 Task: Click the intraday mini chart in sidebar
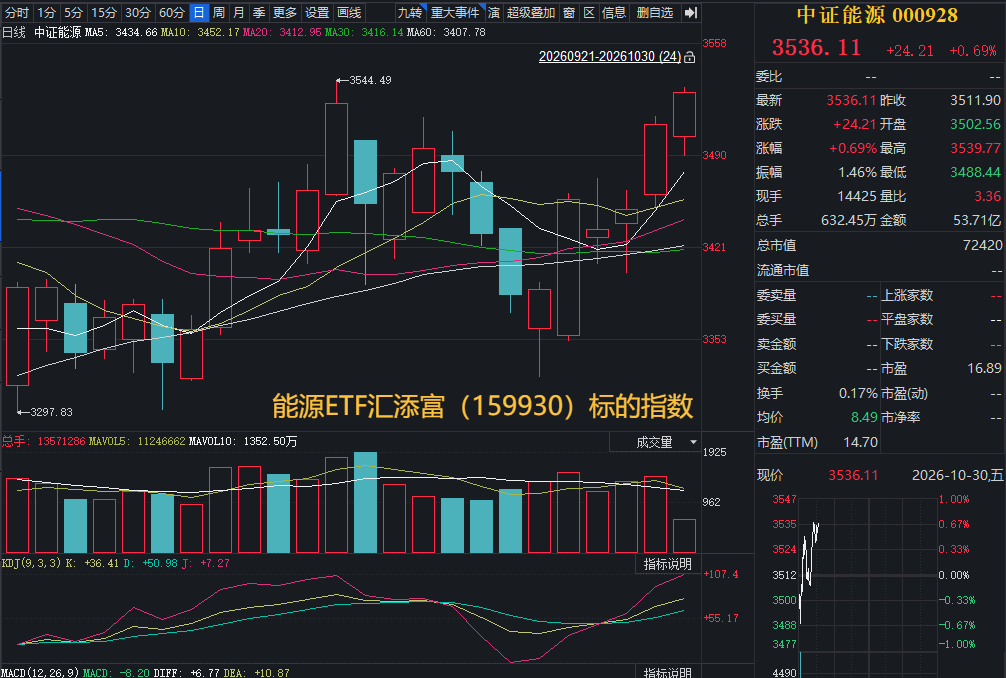(866, 574)
